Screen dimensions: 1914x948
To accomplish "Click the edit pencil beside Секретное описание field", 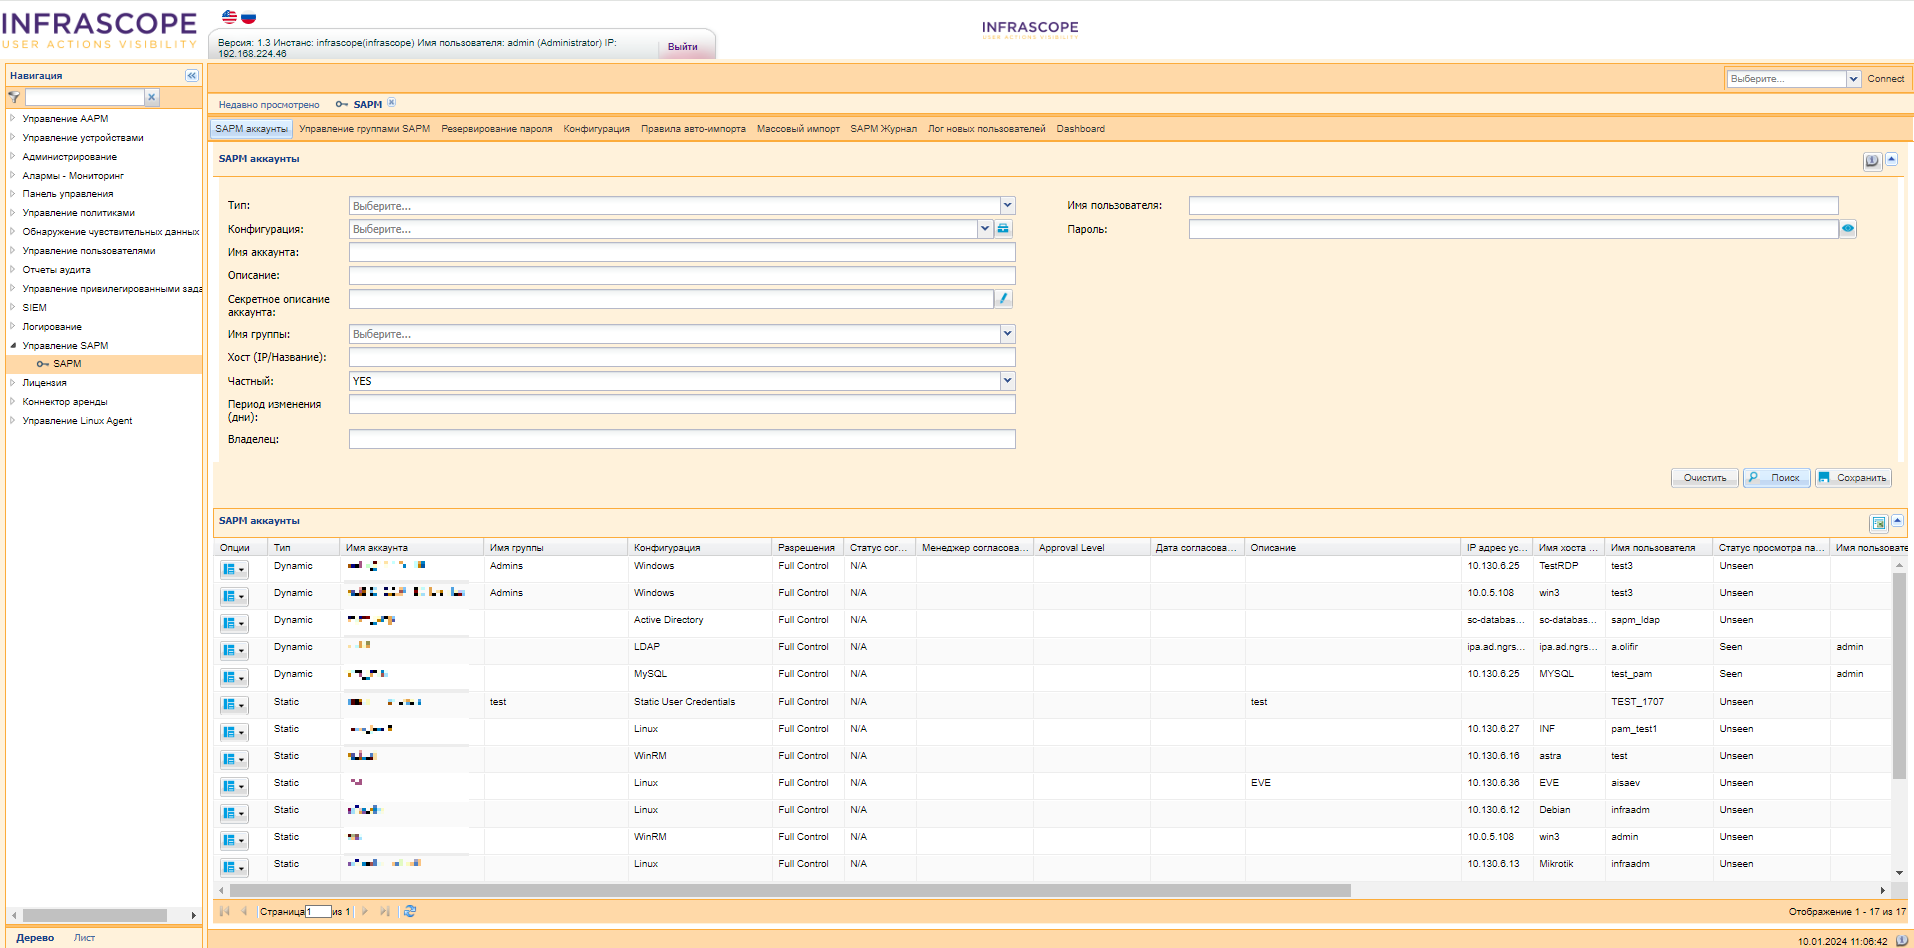I will pos(1004,298).
